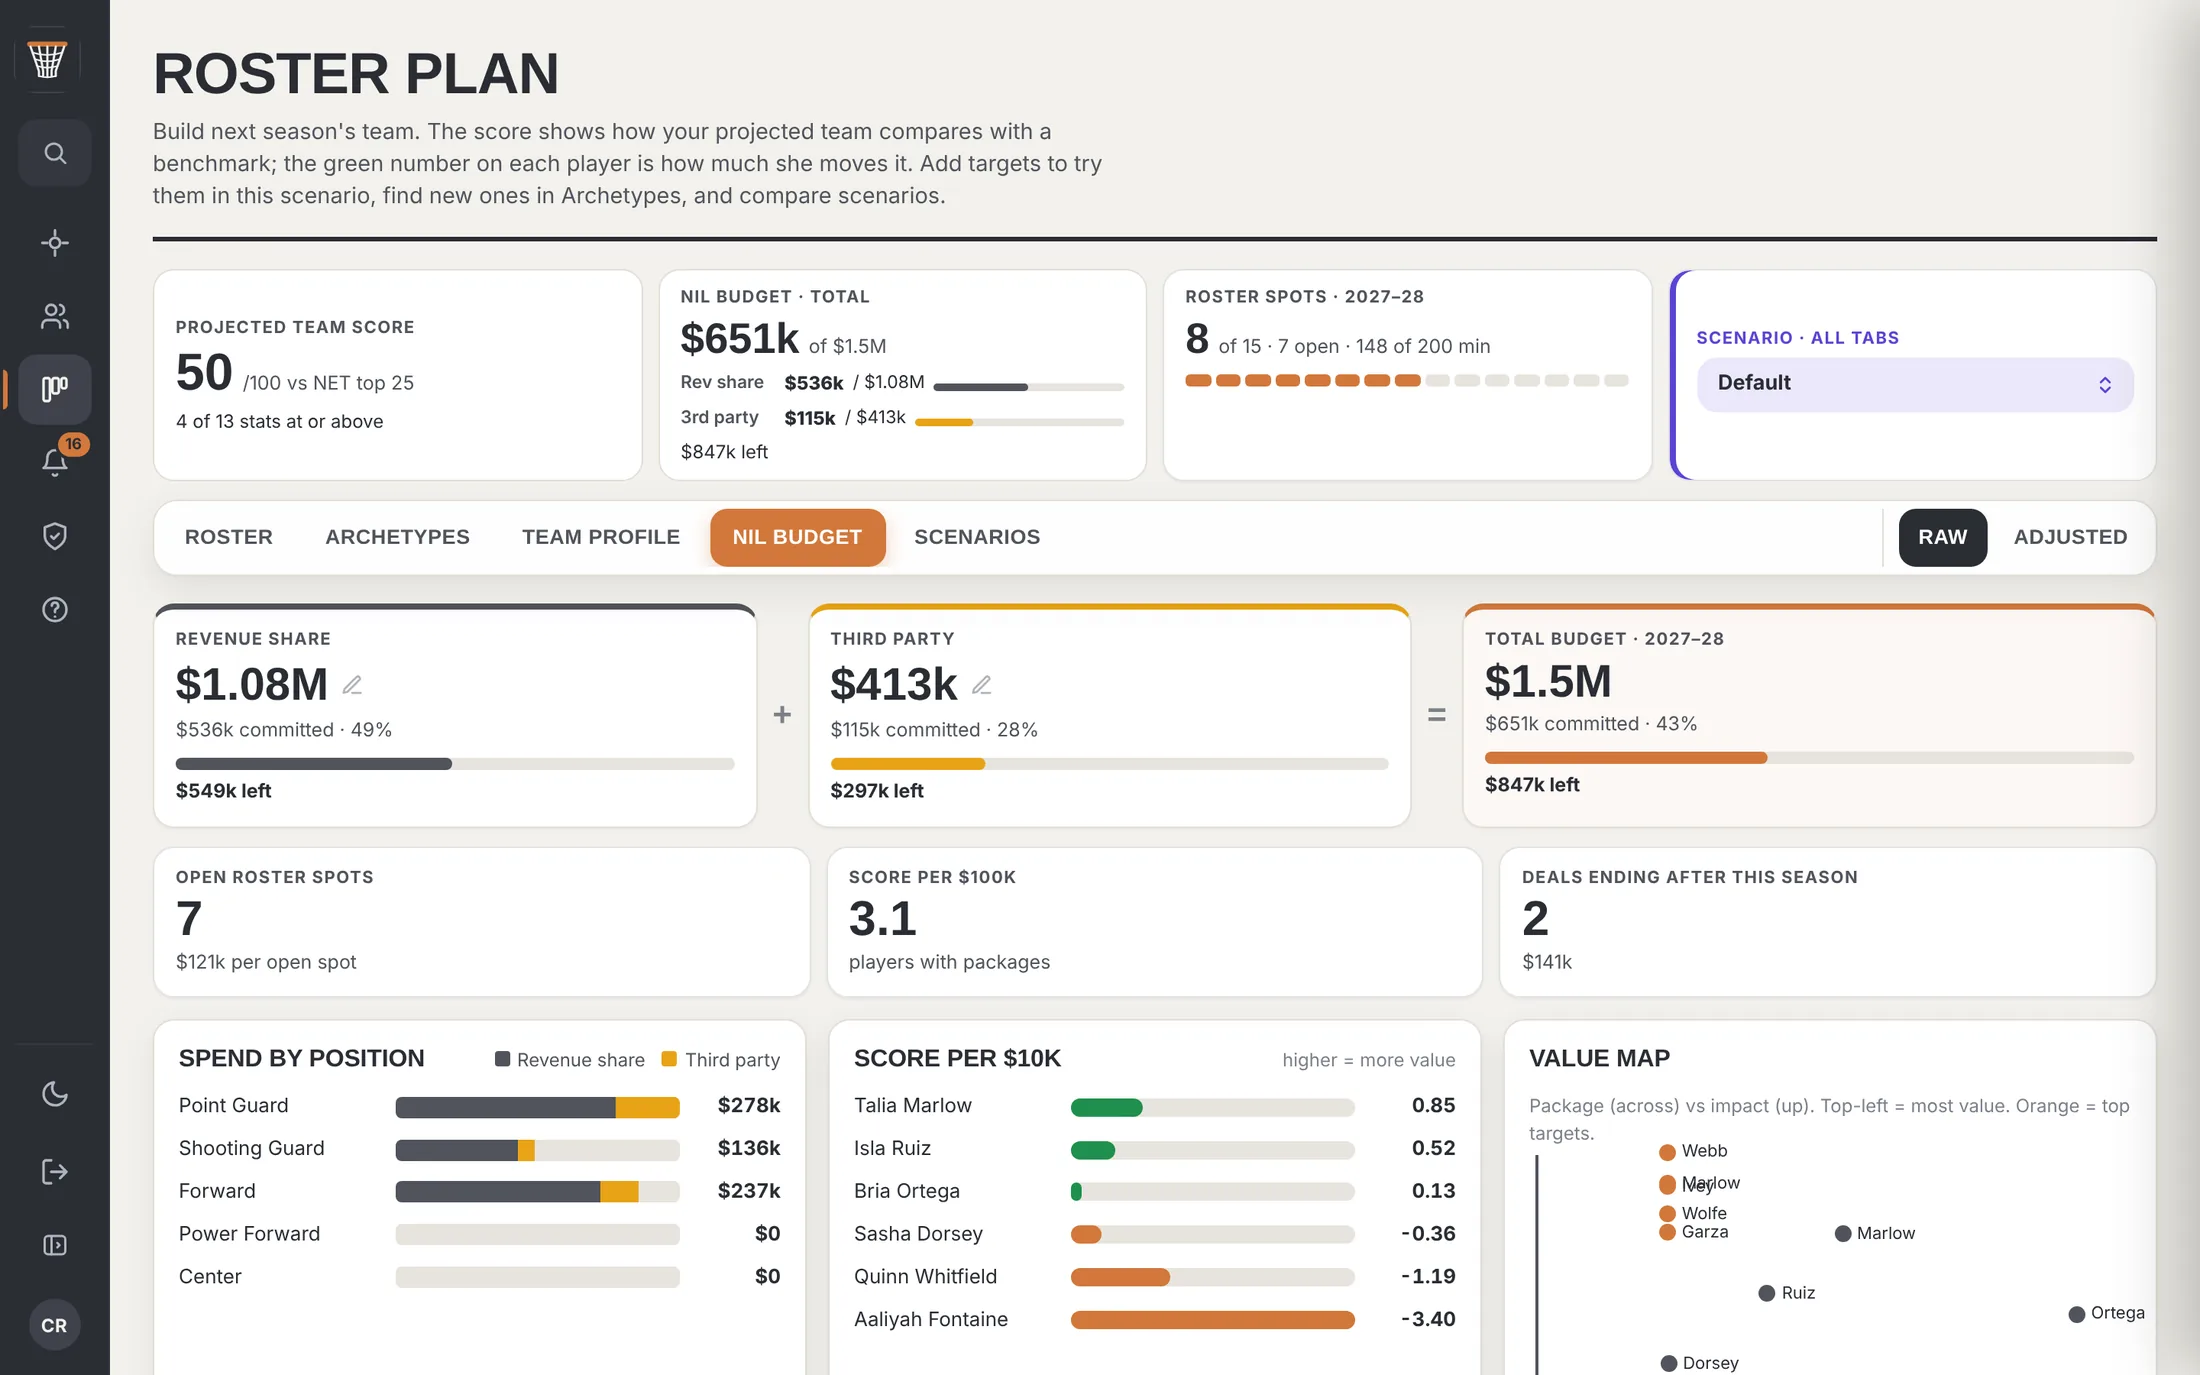Toggle dark mode moon icon

coord(55,1094)
